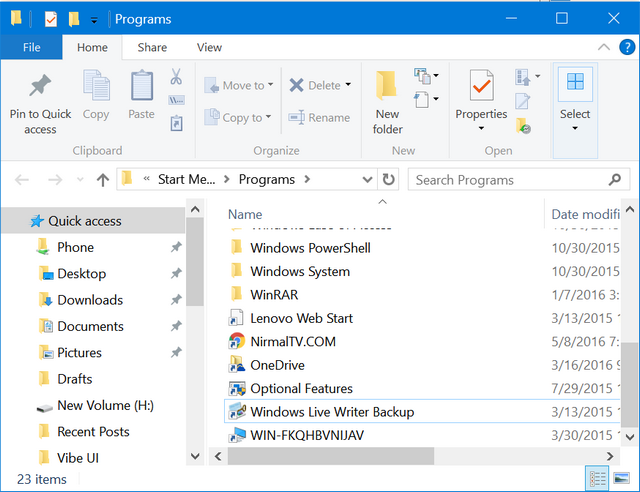
Task: Click the file list horizontal scrollbar thumb
Action: coord(331,456)
